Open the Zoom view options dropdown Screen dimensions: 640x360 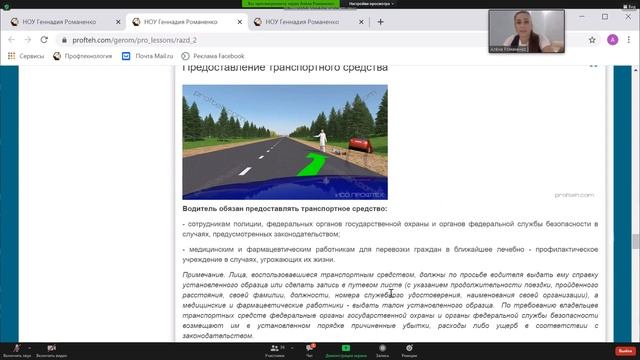(371, 4)
